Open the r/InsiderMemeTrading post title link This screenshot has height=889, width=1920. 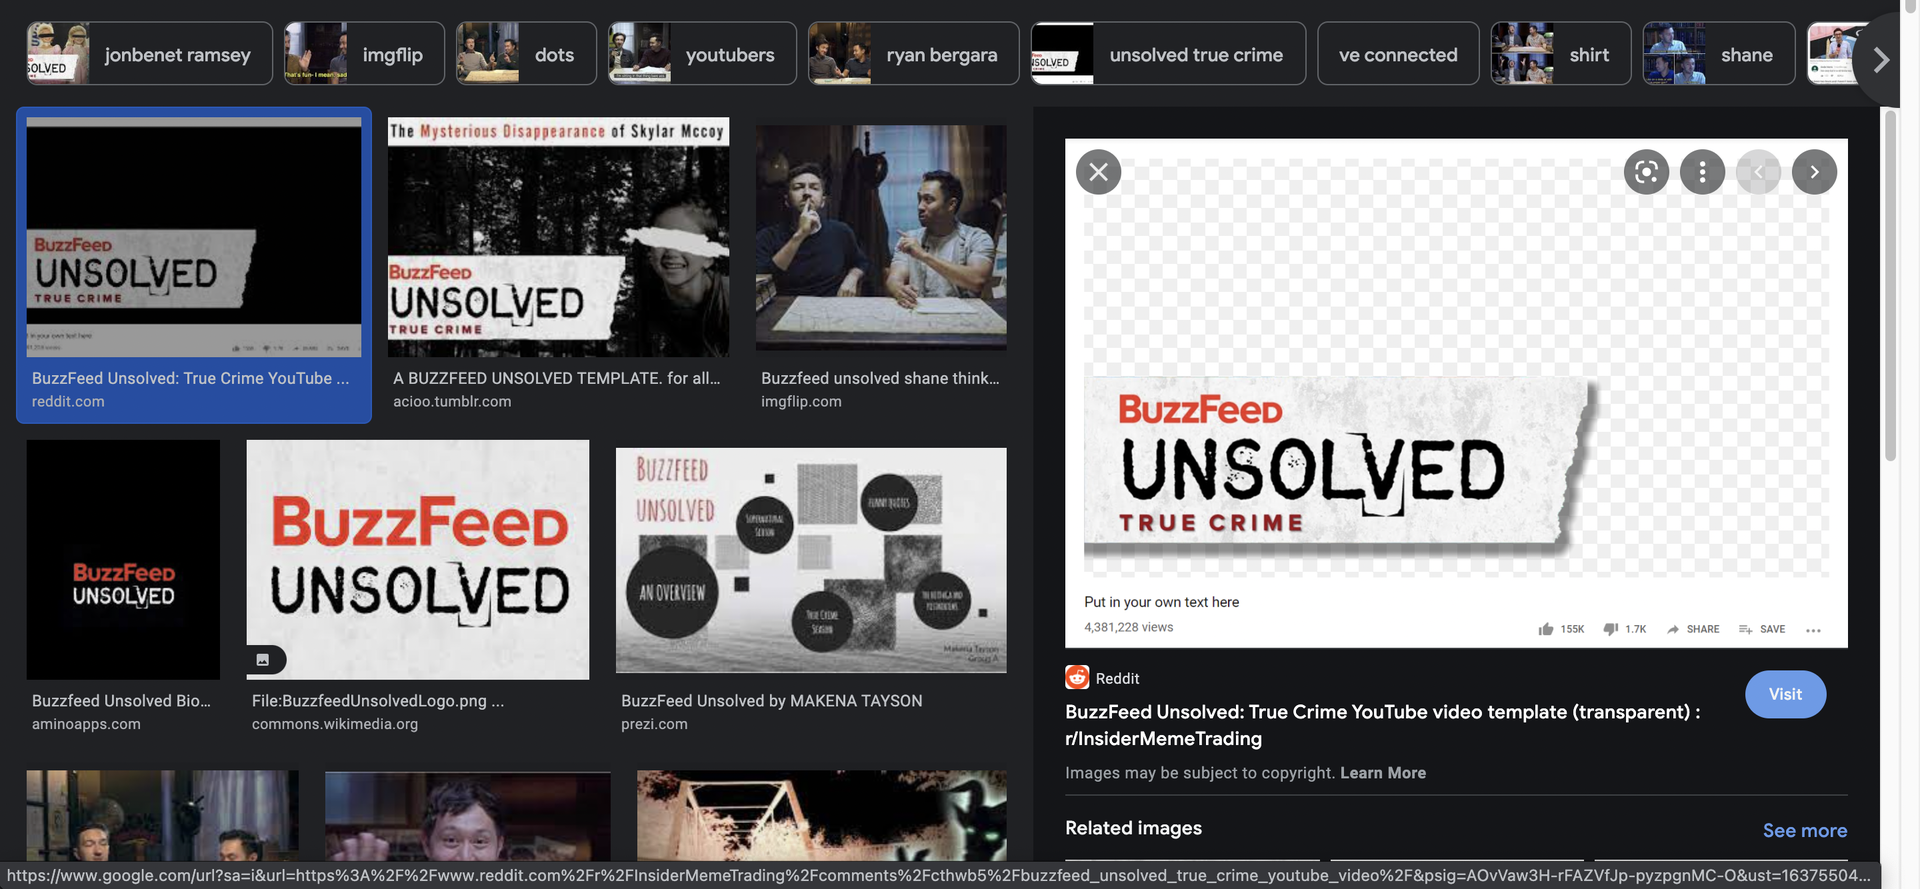click(1382, 725)
